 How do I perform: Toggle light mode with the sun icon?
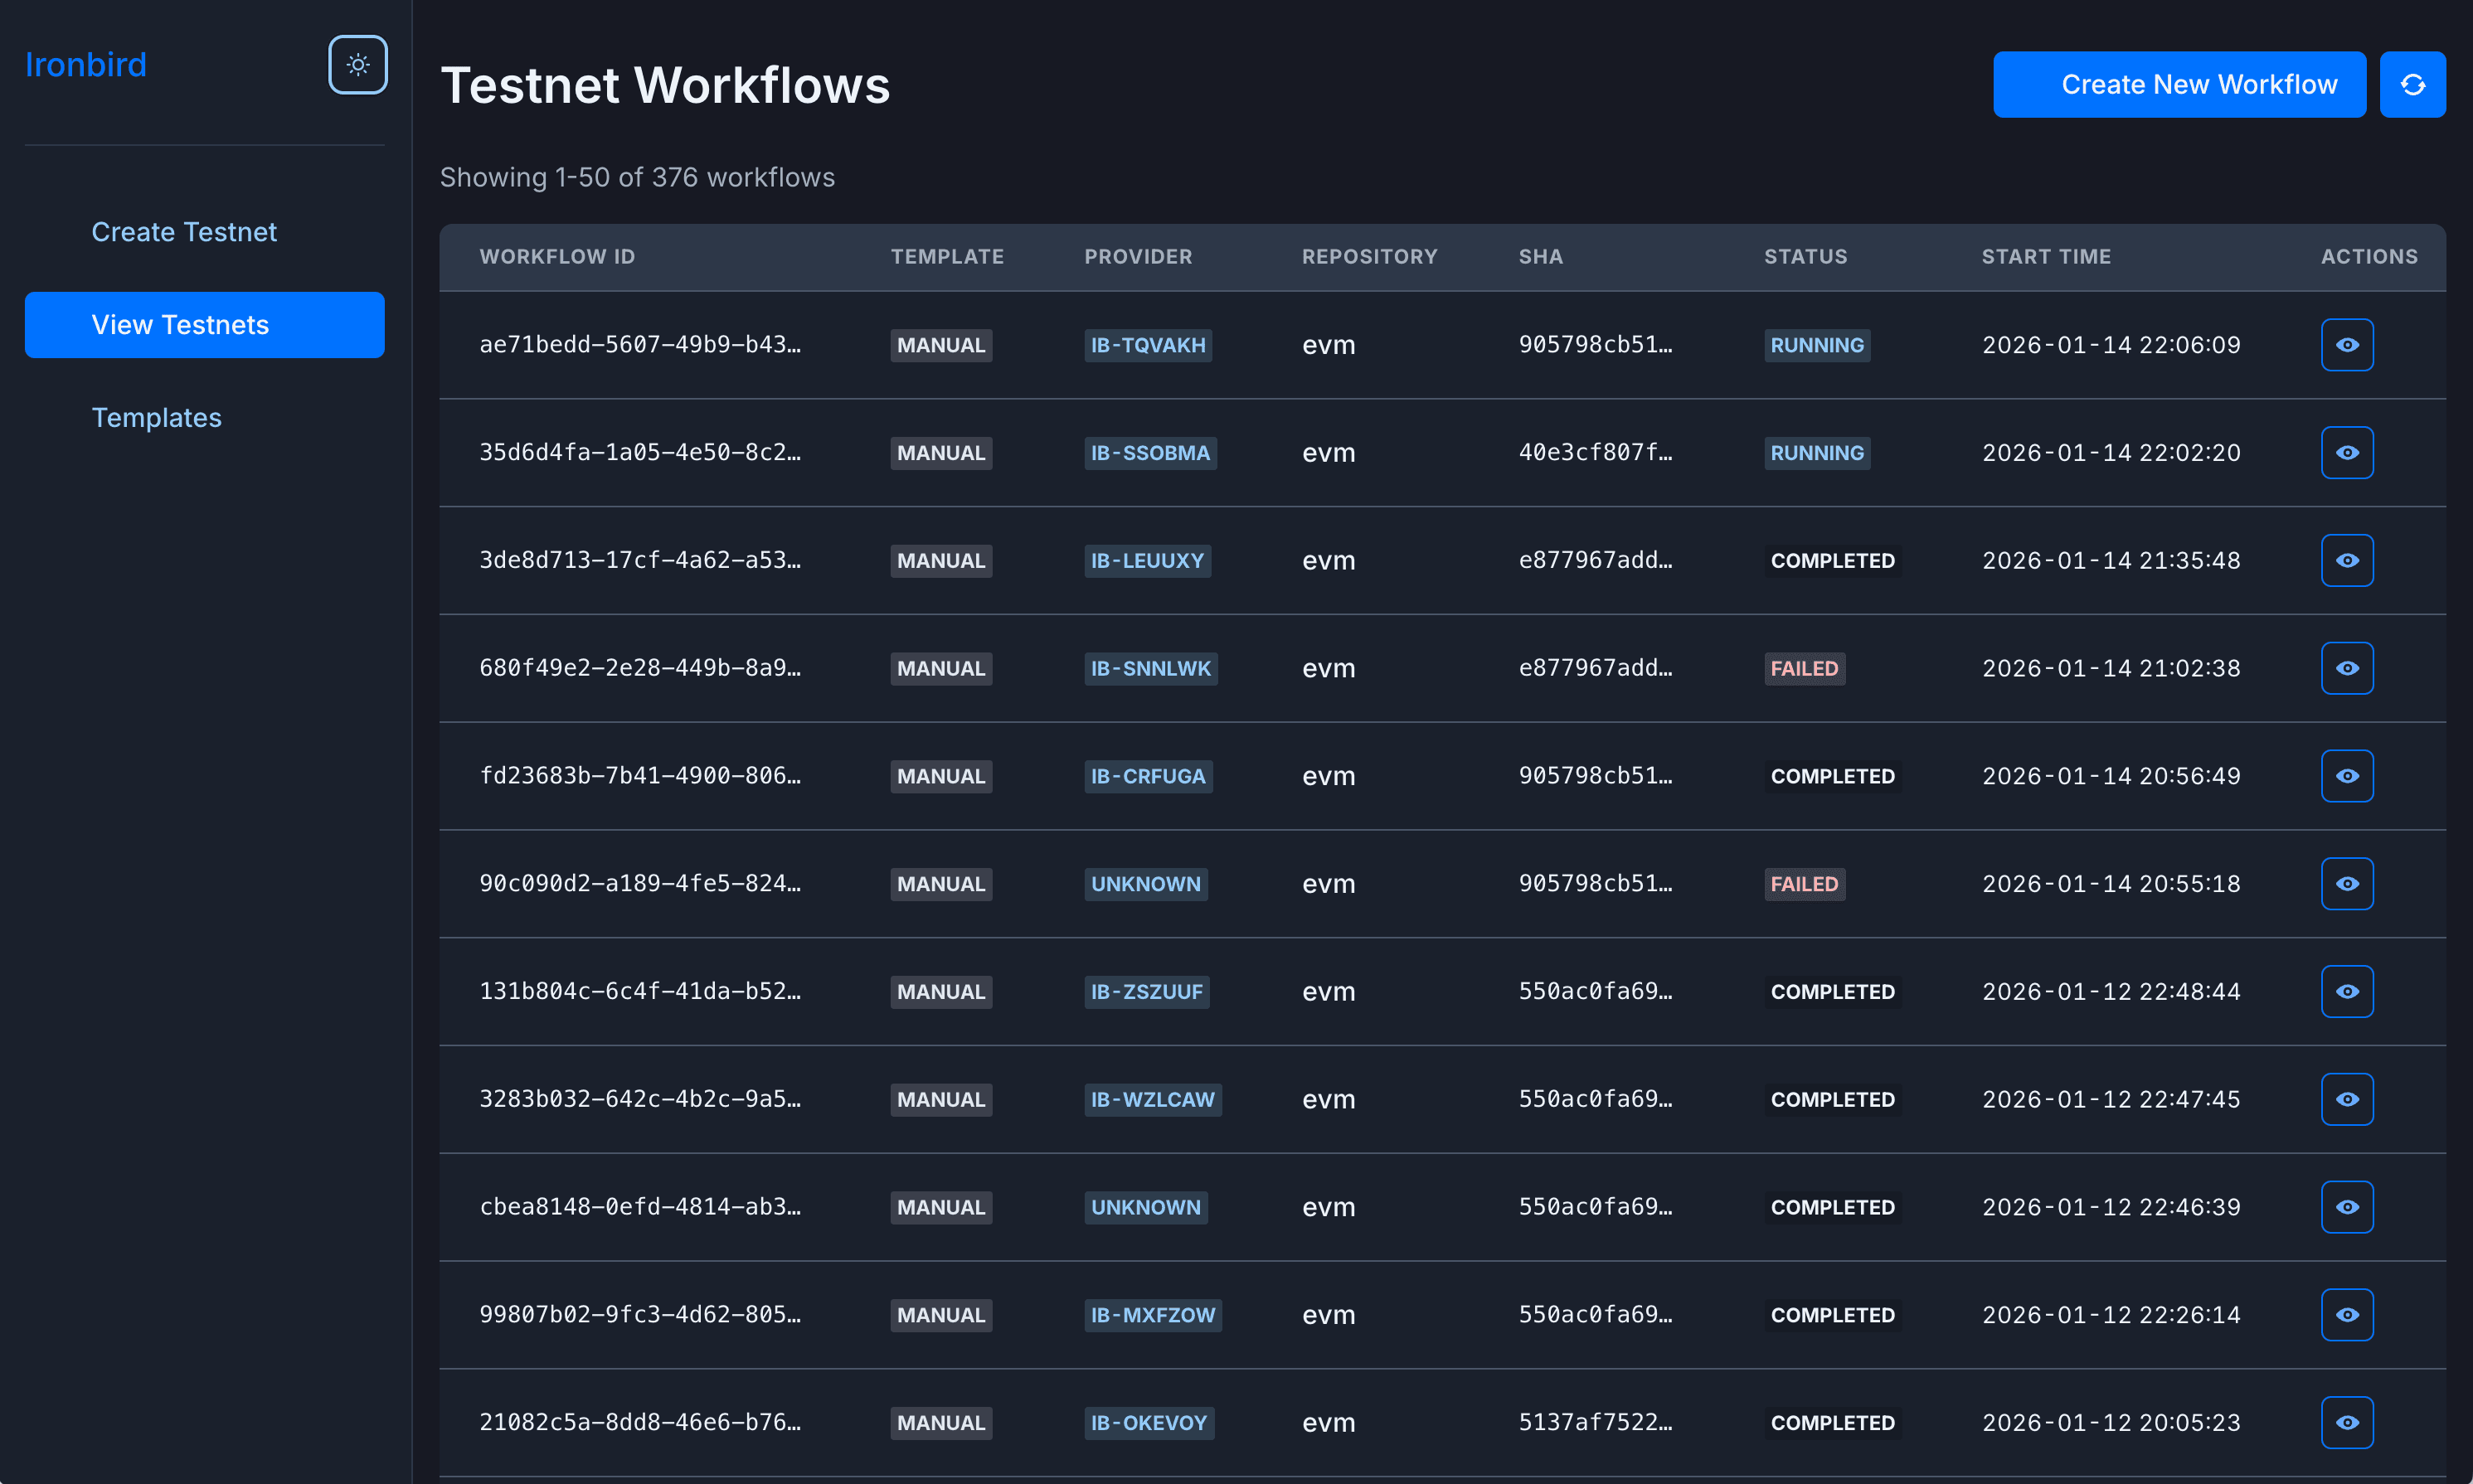tap(357, 64)
